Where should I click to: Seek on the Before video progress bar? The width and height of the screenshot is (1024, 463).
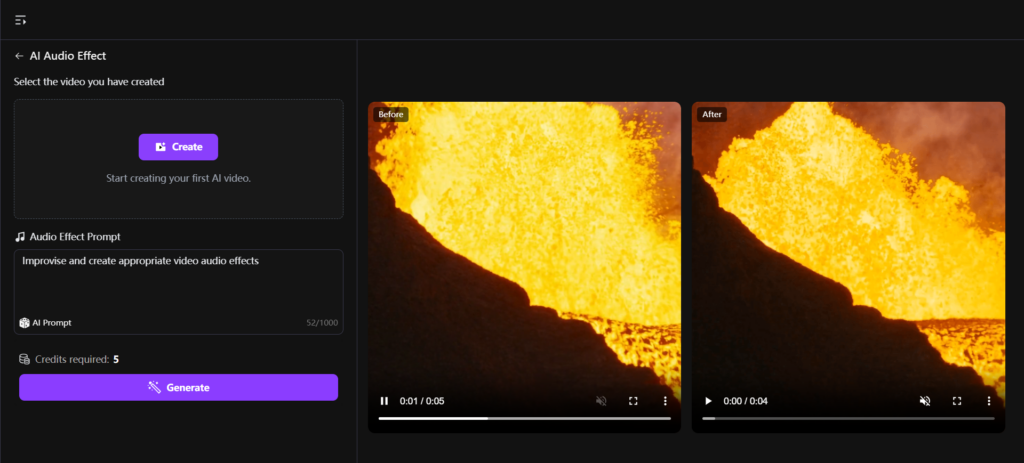coord(524,418)
